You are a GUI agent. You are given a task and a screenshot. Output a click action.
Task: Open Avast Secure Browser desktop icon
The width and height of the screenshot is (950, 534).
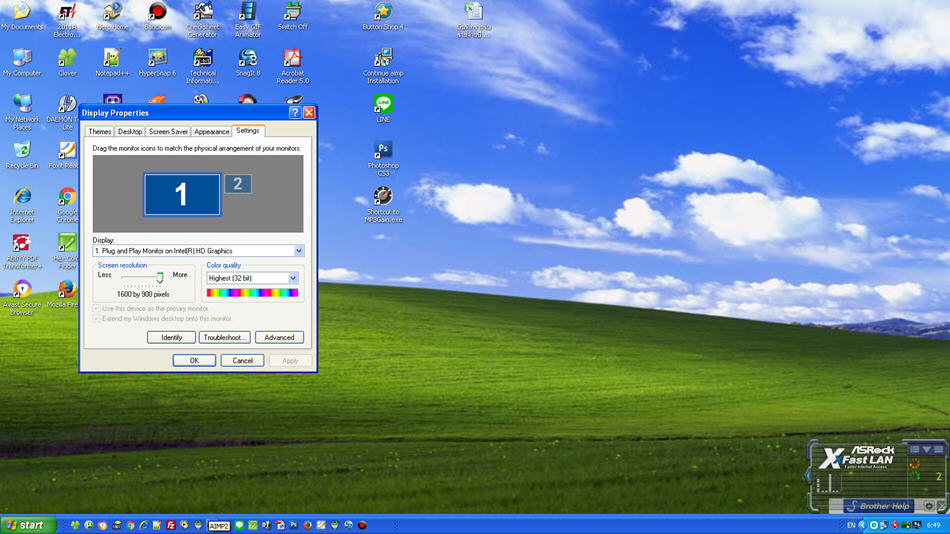22,298
